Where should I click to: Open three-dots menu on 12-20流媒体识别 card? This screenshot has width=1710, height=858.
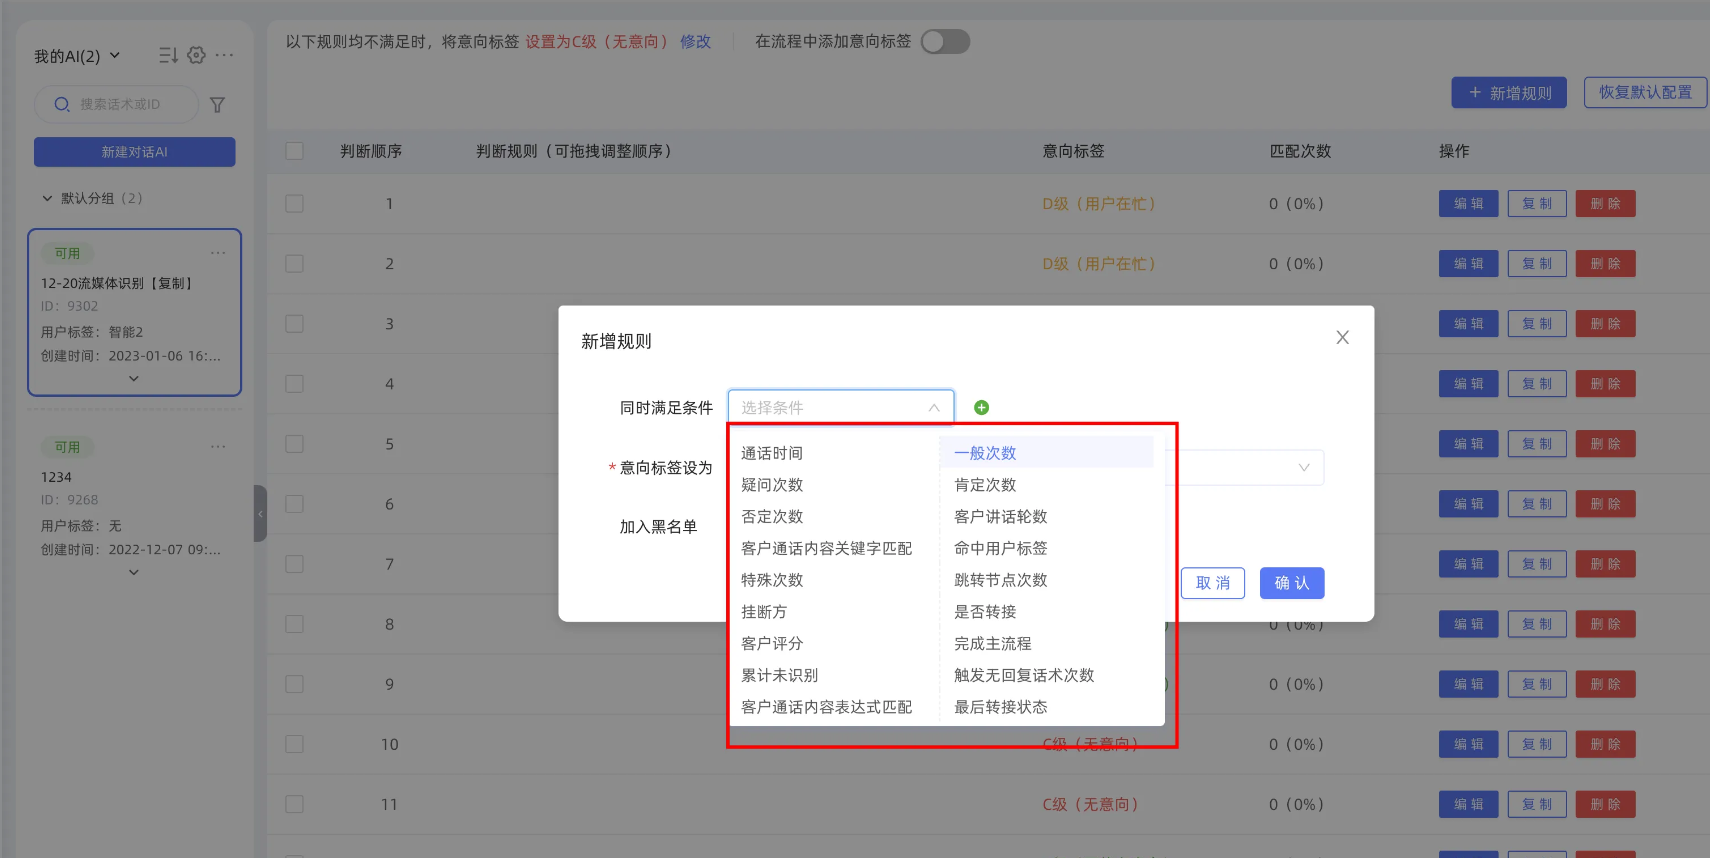218,253
